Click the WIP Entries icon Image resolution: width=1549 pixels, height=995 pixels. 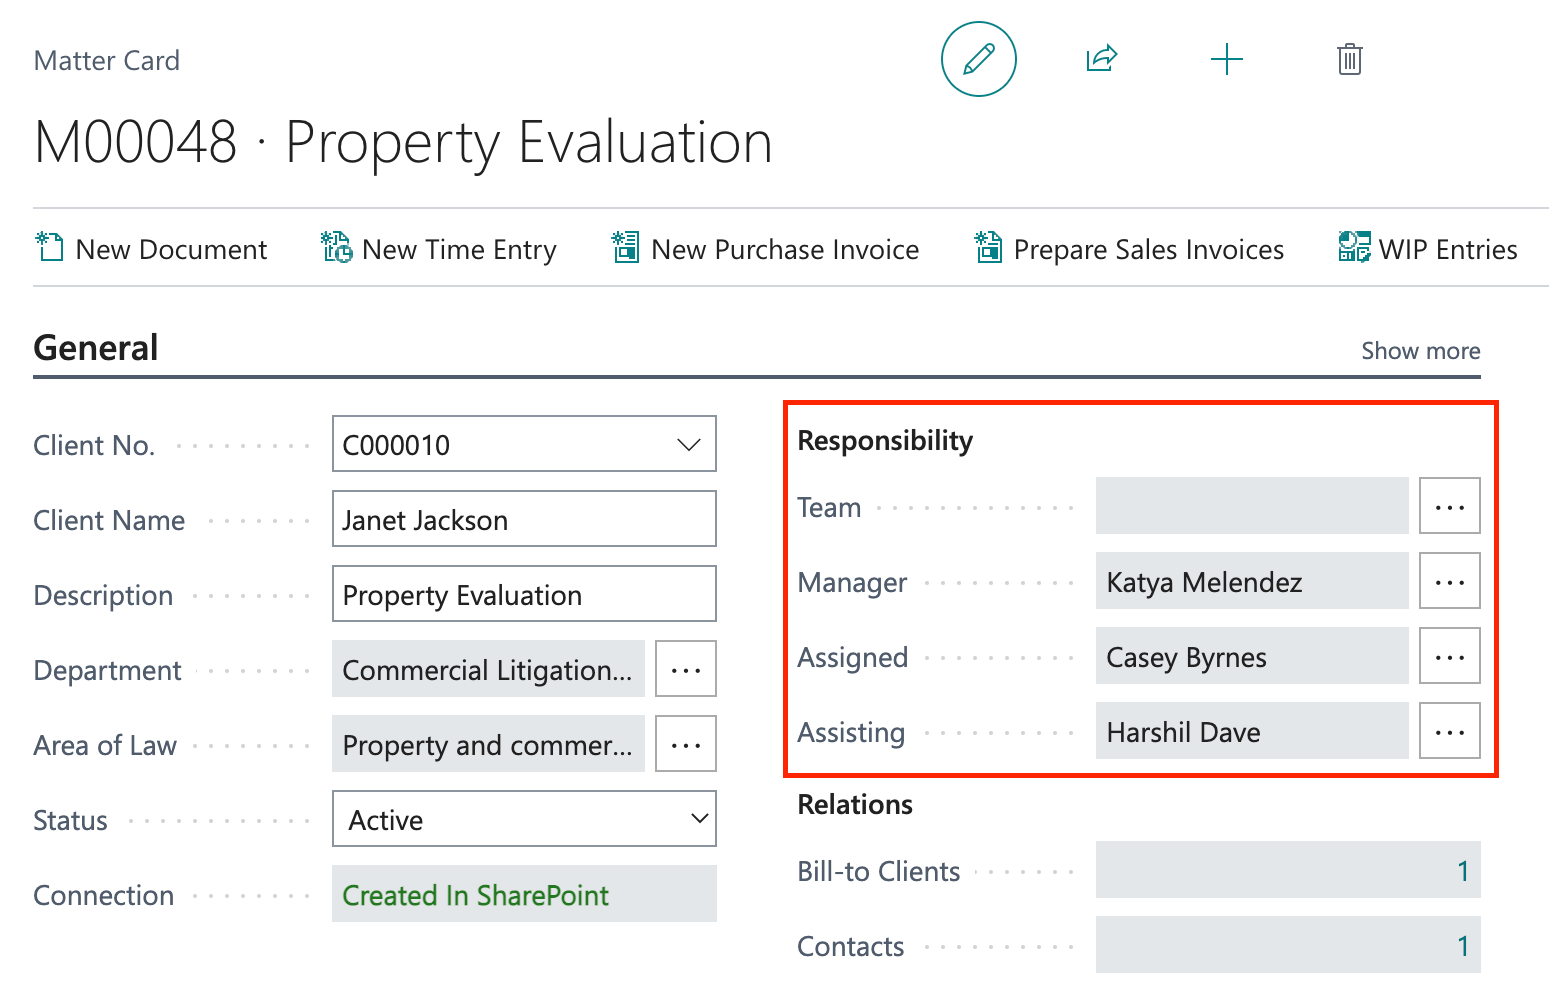(1354, 247)
